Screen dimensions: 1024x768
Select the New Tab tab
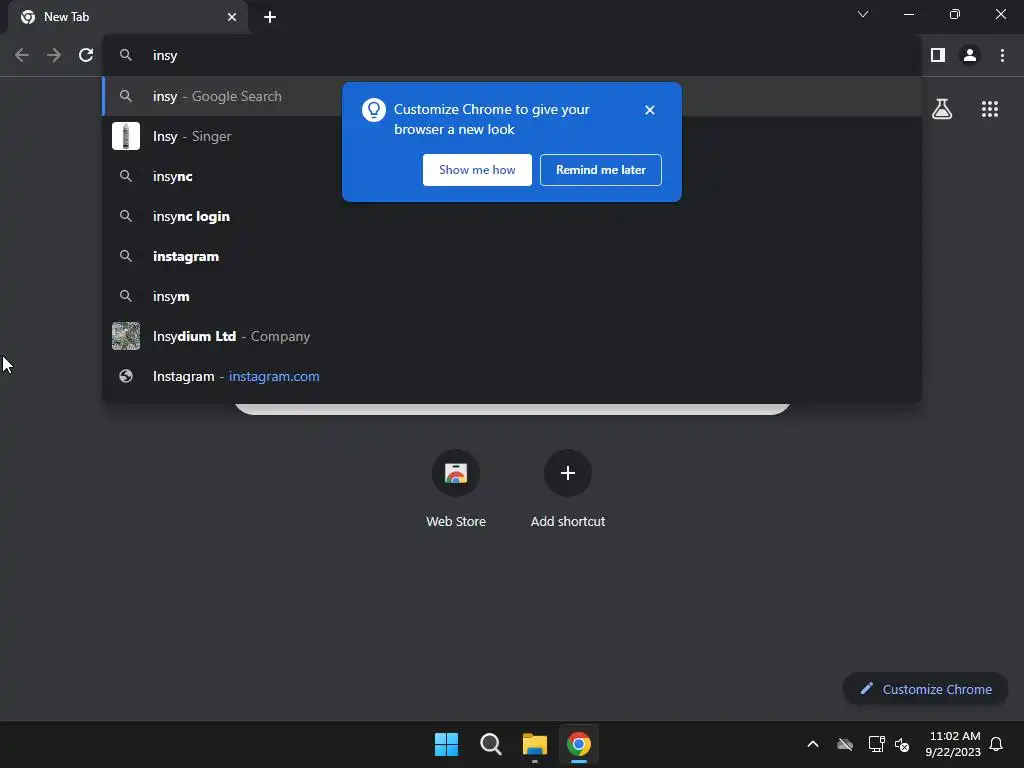tap(128, 17)
